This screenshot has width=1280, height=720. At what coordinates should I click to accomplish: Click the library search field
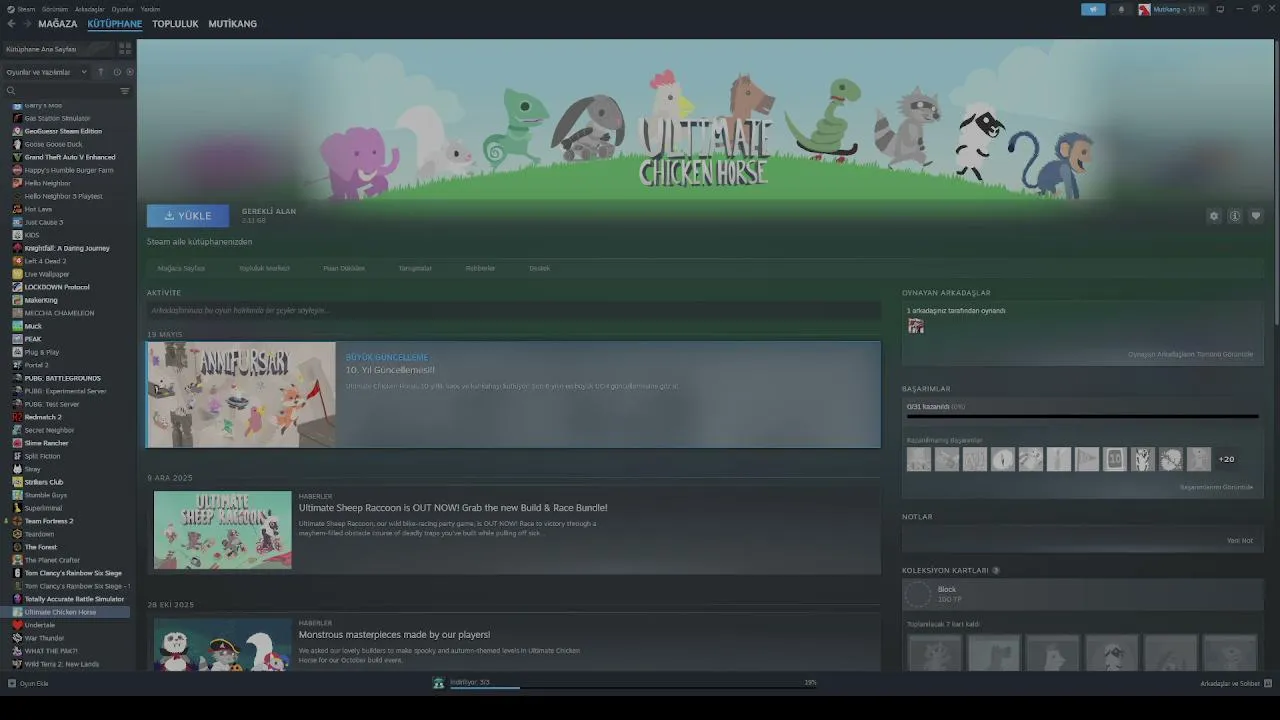tap(66, 91)
